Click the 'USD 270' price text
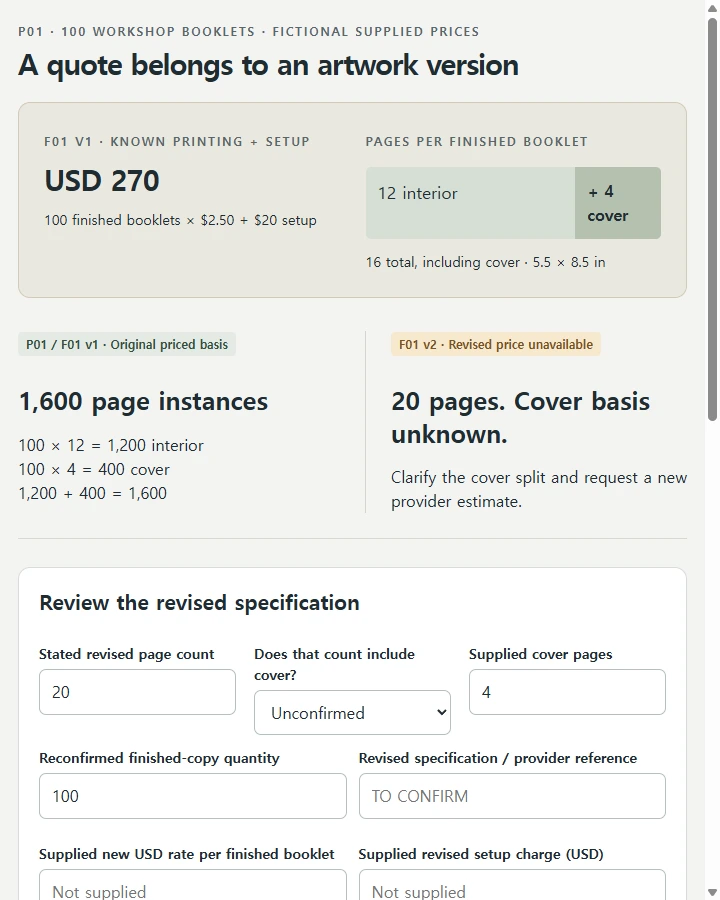 pos(102,181)
